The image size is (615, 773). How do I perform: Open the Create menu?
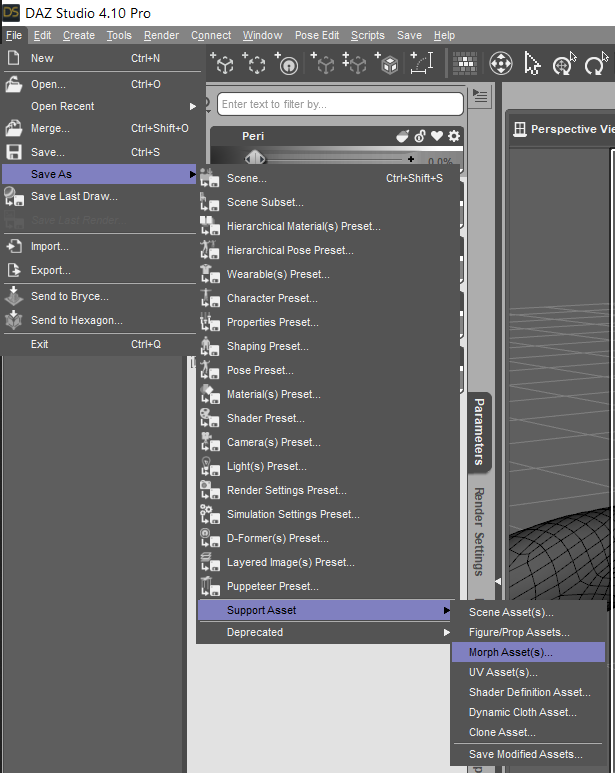pos(79,35)
